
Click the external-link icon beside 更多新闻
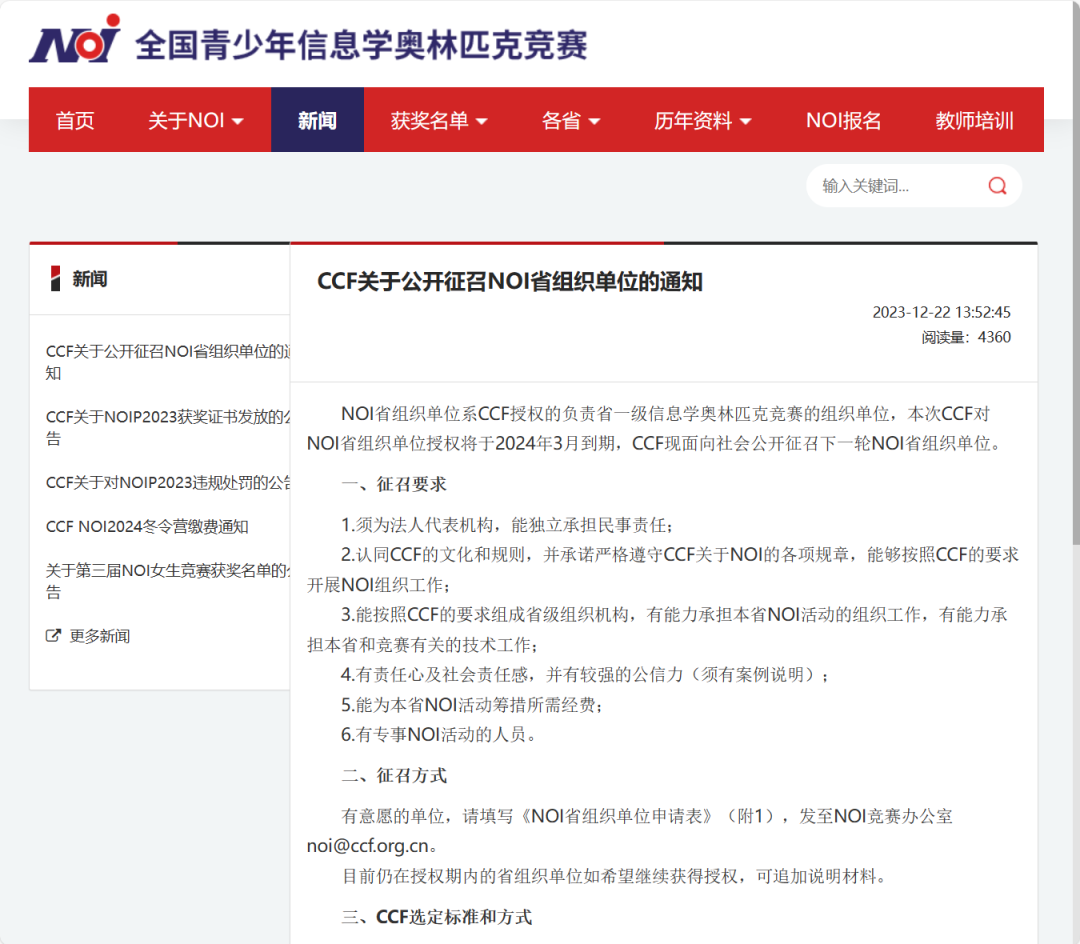coord(53,636)
